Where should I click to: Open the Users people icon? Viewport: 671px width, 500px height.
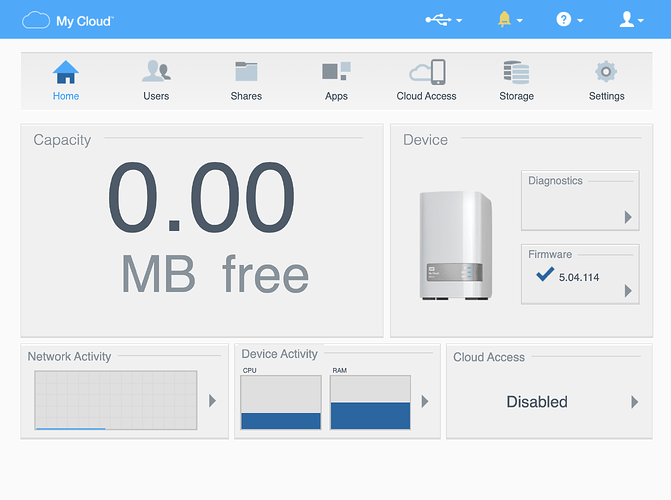(156, 71)
